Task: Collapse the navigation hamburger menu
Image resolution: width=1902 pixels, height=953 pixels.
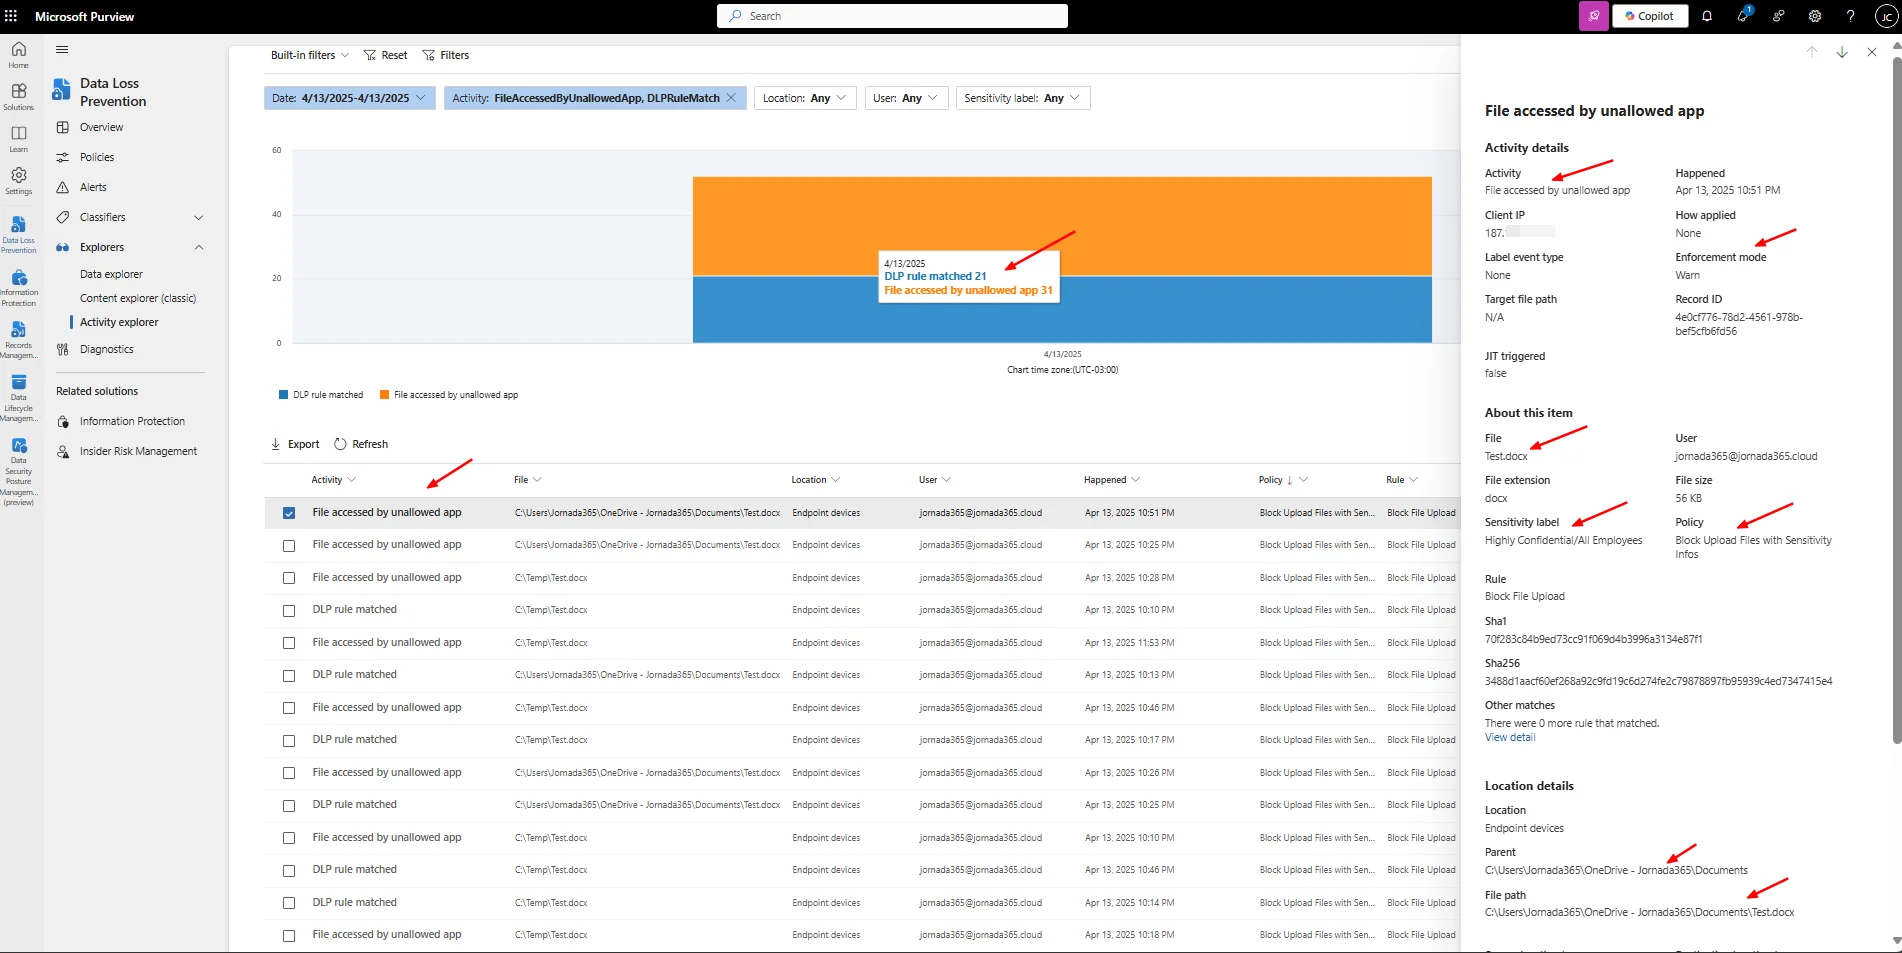Action: pyautogui.click(x=62, y=49)
